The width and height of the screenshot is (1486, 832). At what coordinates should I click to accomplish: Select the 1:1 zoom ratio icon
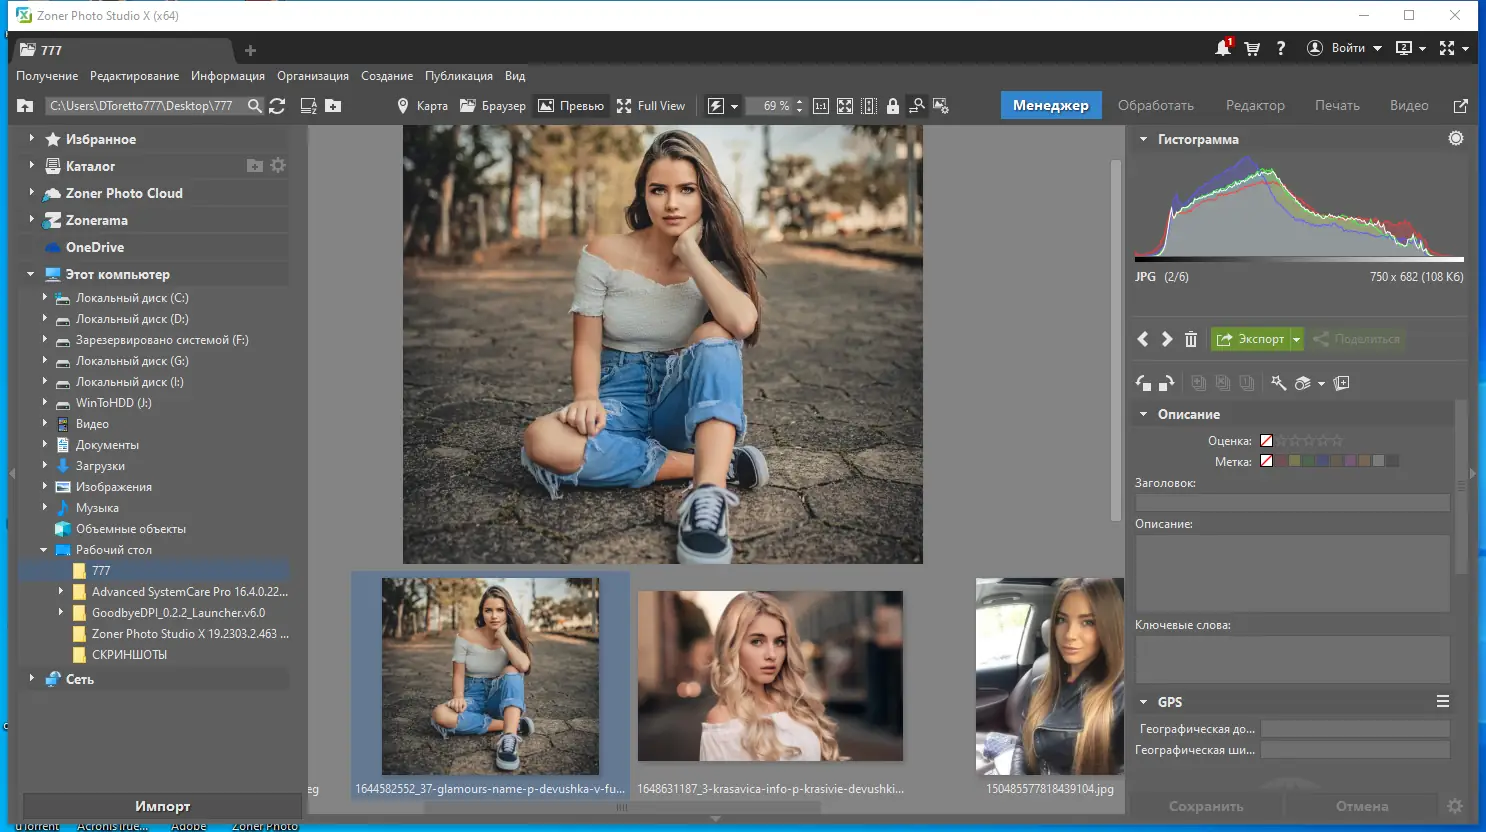tap(820, 105)
